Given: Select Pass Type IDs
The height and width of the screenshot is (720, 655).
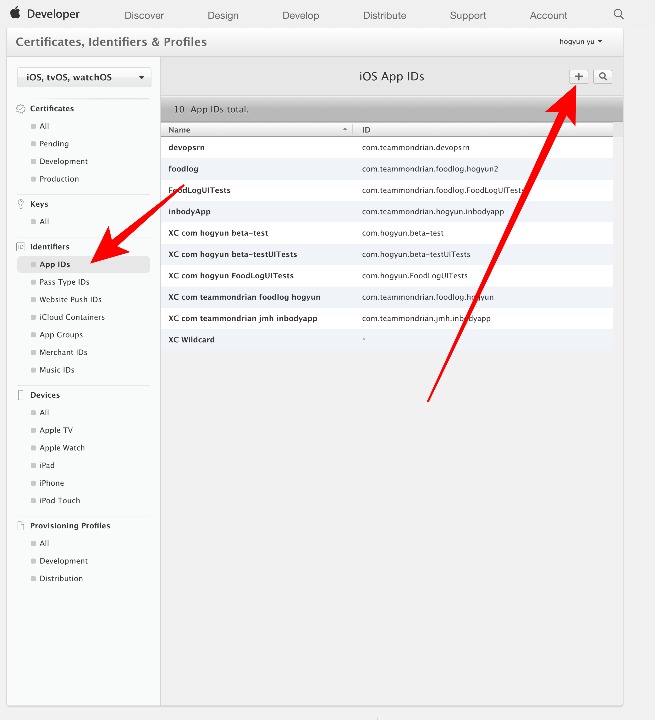Looking at the screenshot, I should click(x=64, y=282).
